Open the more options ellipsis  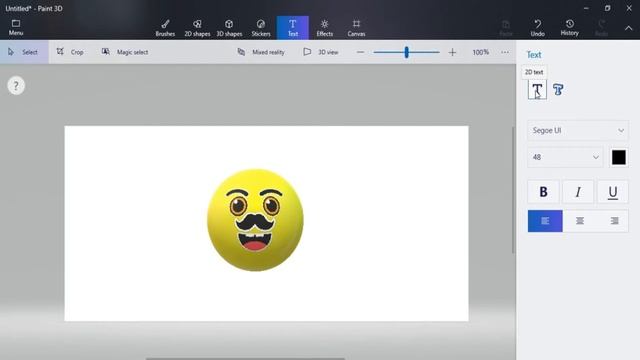pos(505,52)
